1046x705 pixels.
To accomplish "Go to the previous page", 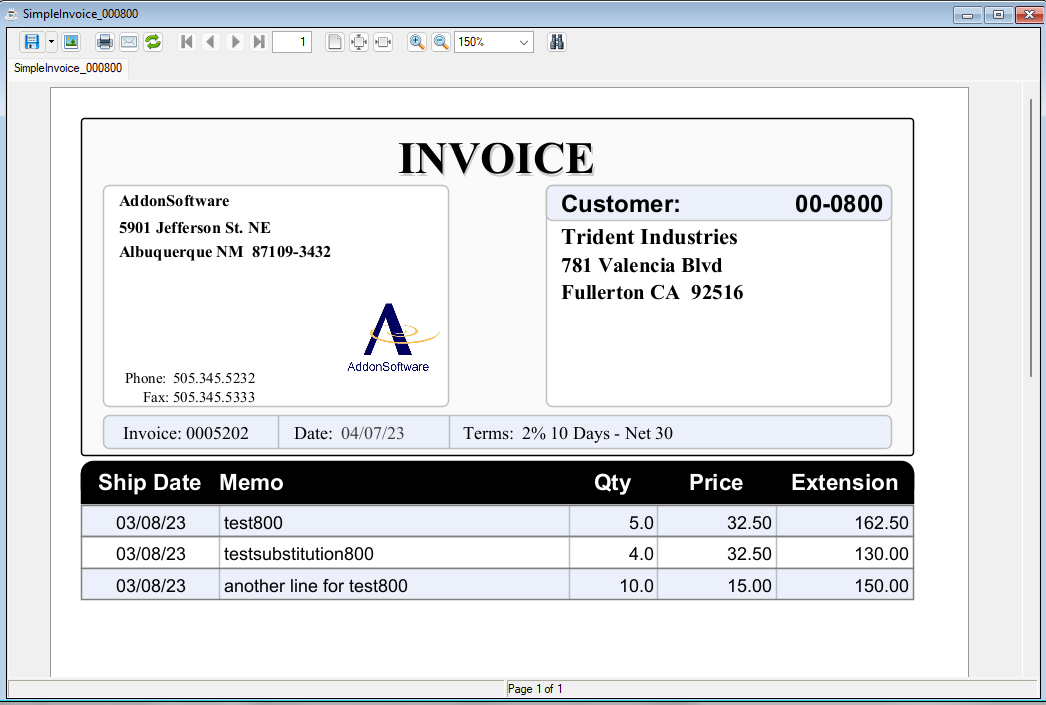I will pyautogui.click(x=211, y=42).
